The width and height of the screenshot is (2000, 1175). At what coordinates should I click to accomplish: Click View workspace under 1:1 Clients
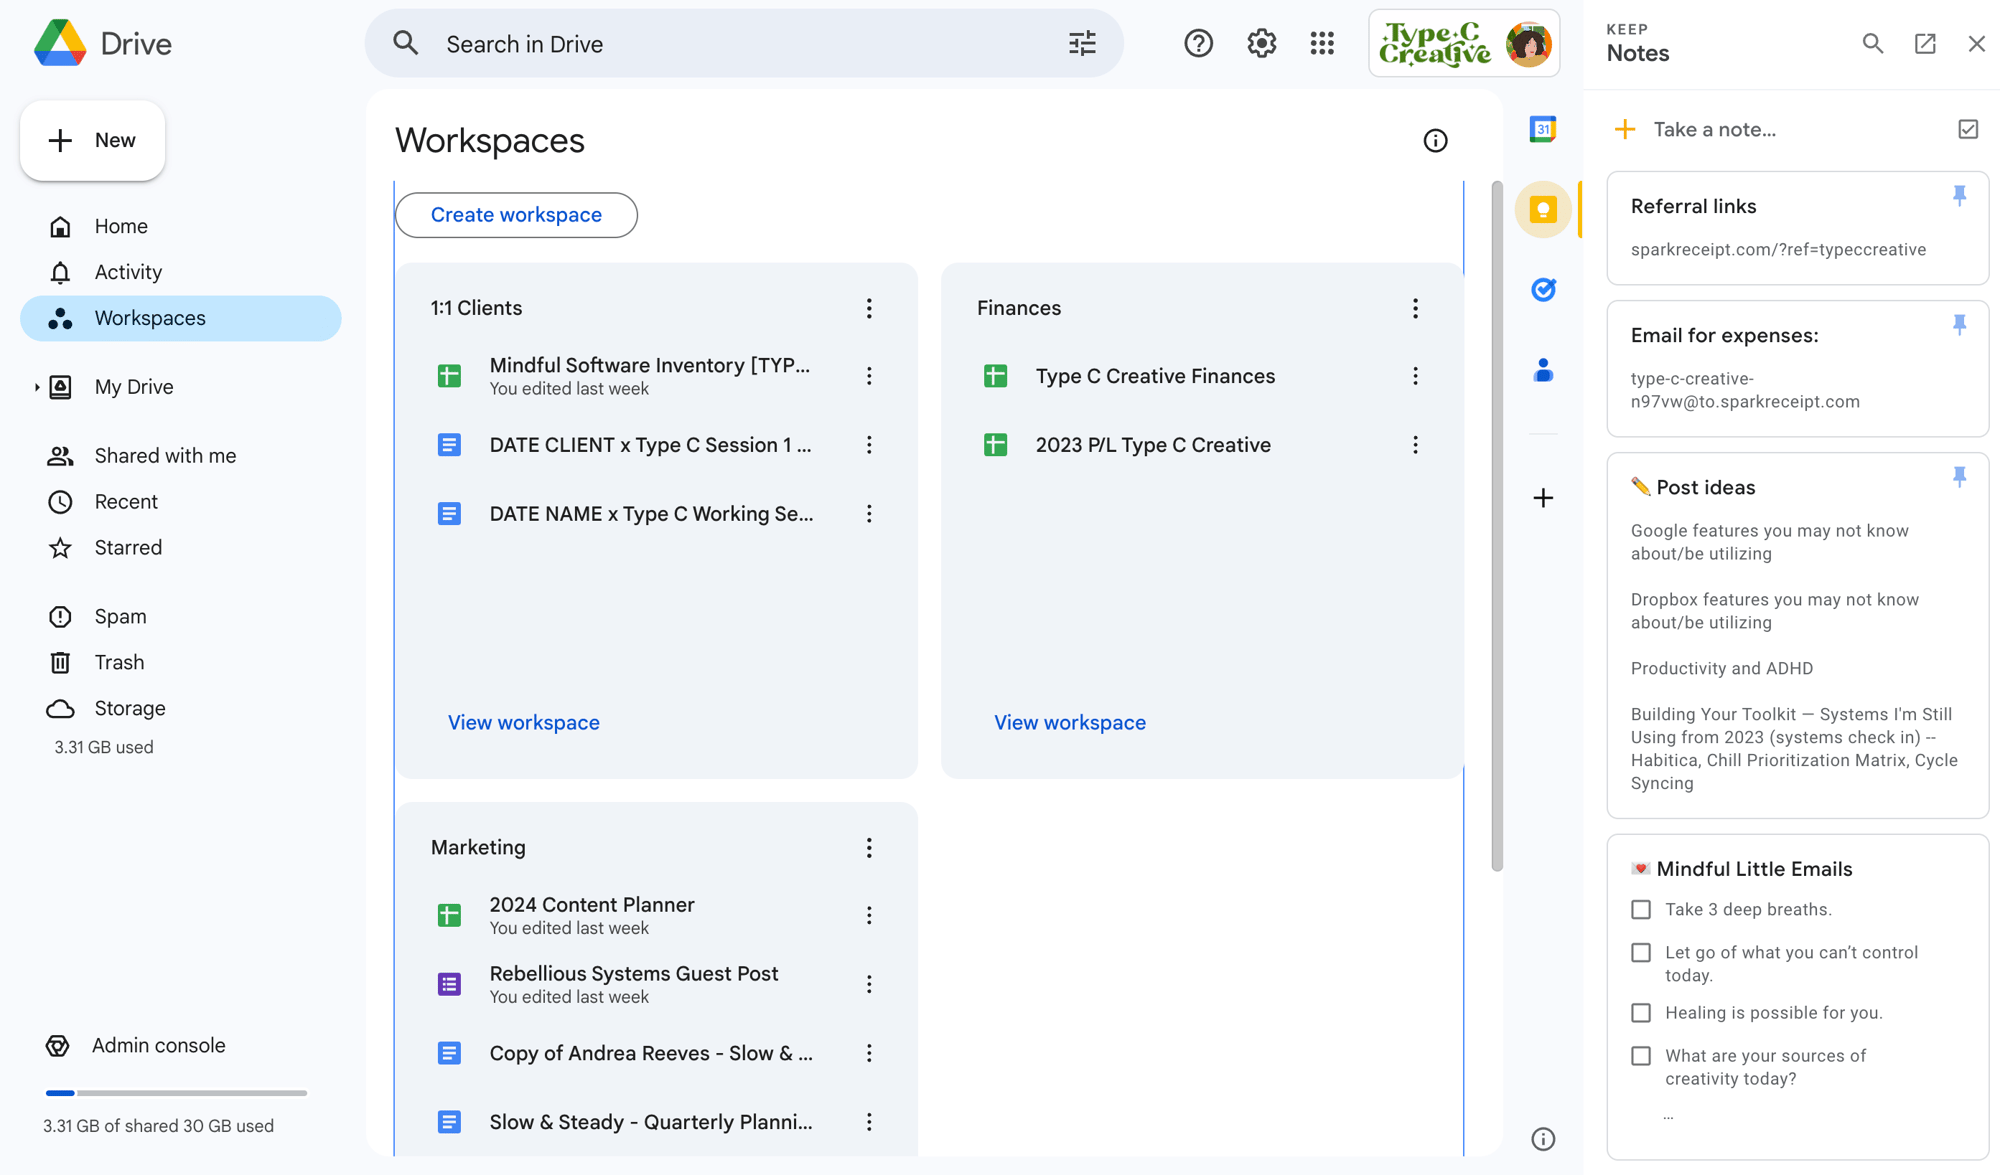523,722
